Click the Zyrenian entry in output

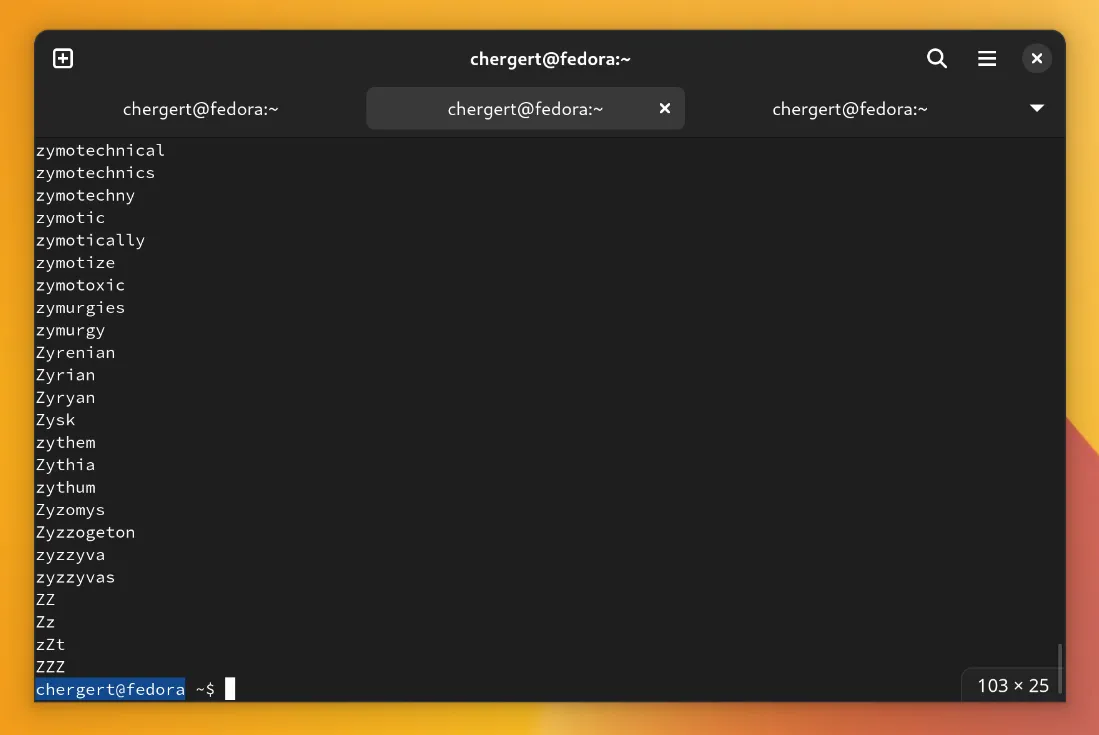click(x=75, y=352)
